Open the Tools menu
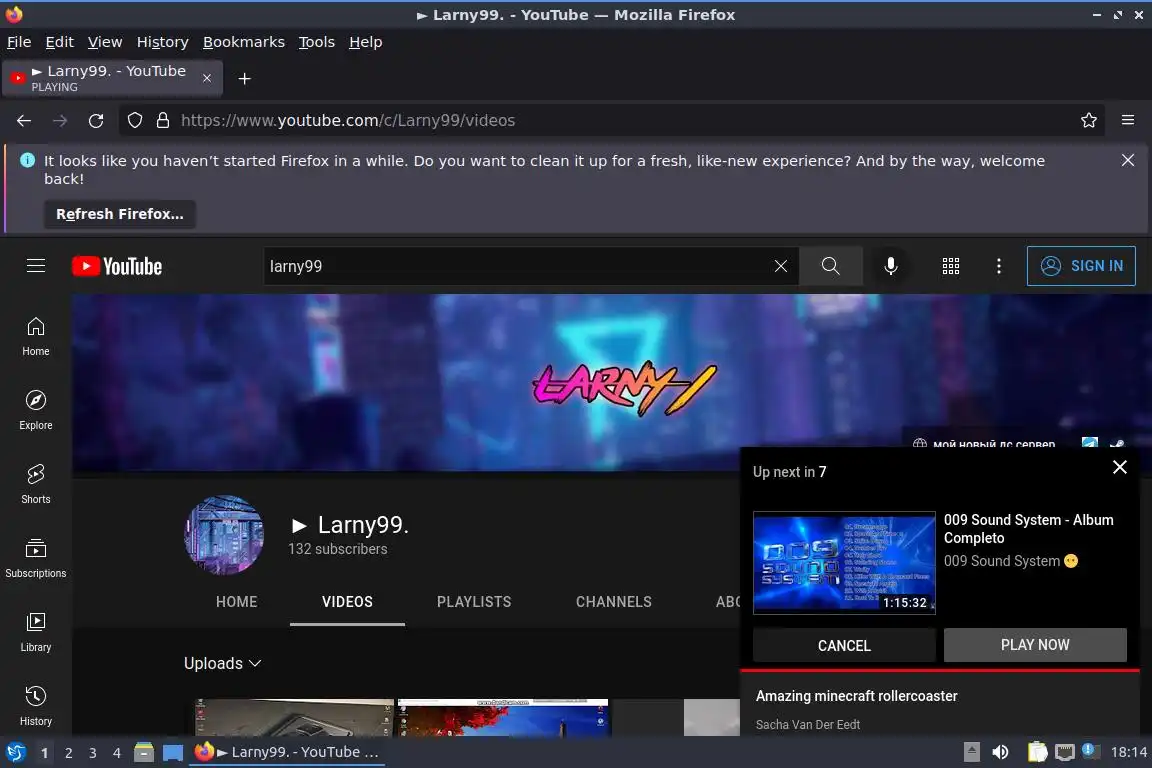1152x768 pixels. click(317, 42)
